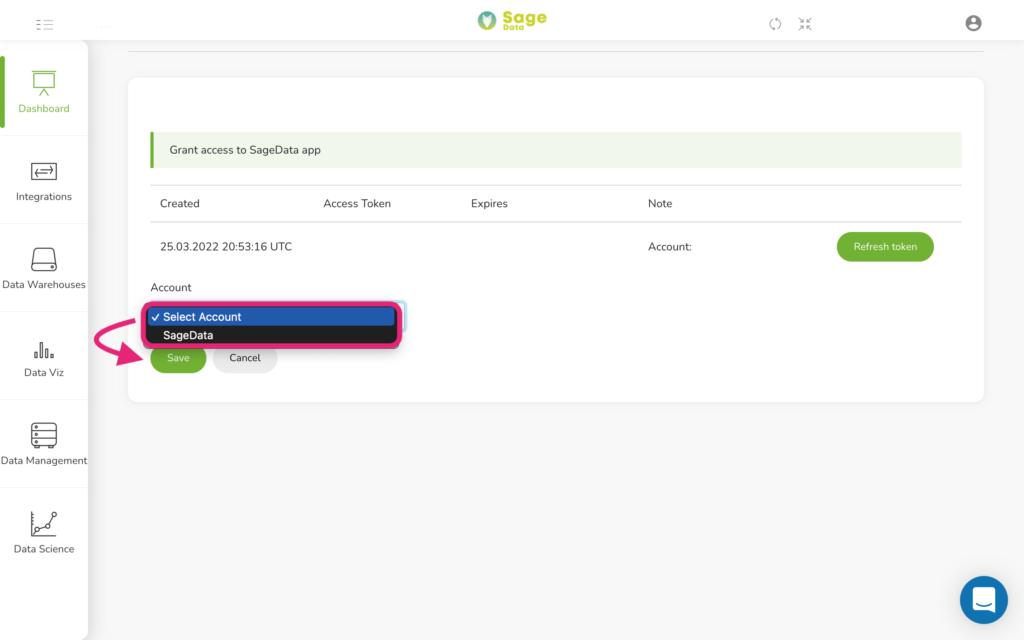
Task: Click the Account field label
Action: click(x=171, y=287)
